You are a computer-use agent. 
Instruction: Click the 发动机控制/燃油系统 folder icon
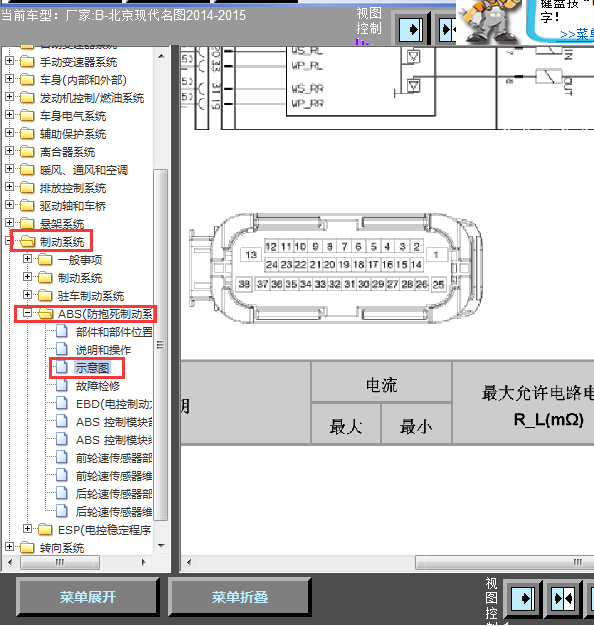27,97
